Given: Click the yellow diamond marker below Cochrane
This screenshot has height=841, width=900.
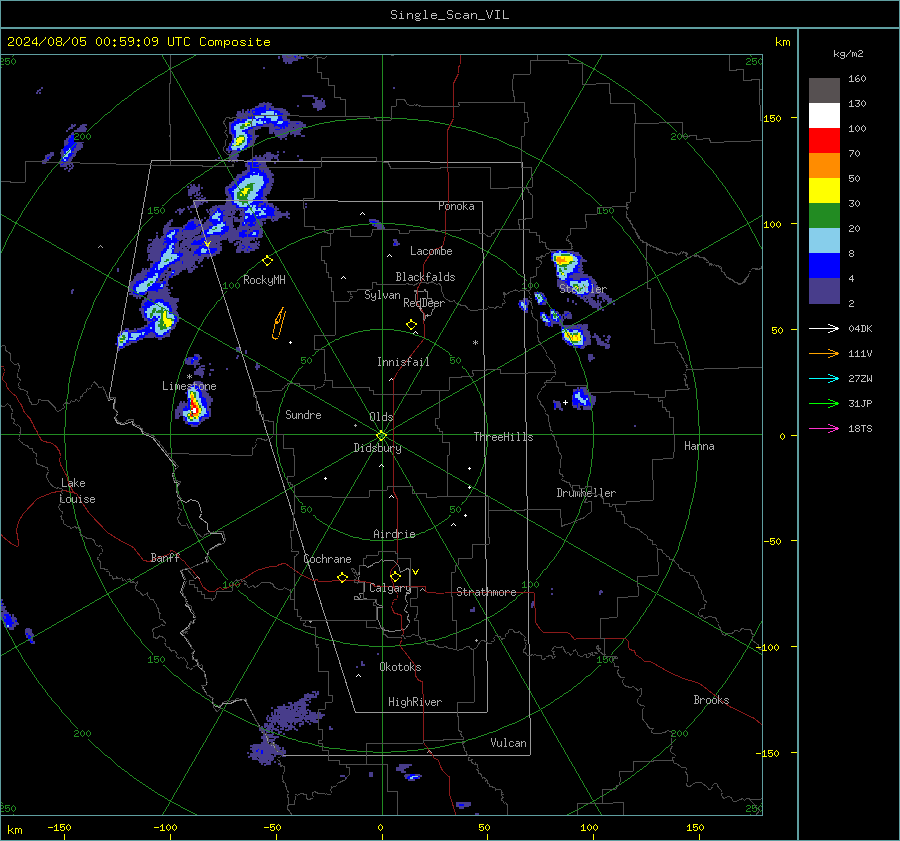Looking at the screenshot, I should tap(343, 577).
